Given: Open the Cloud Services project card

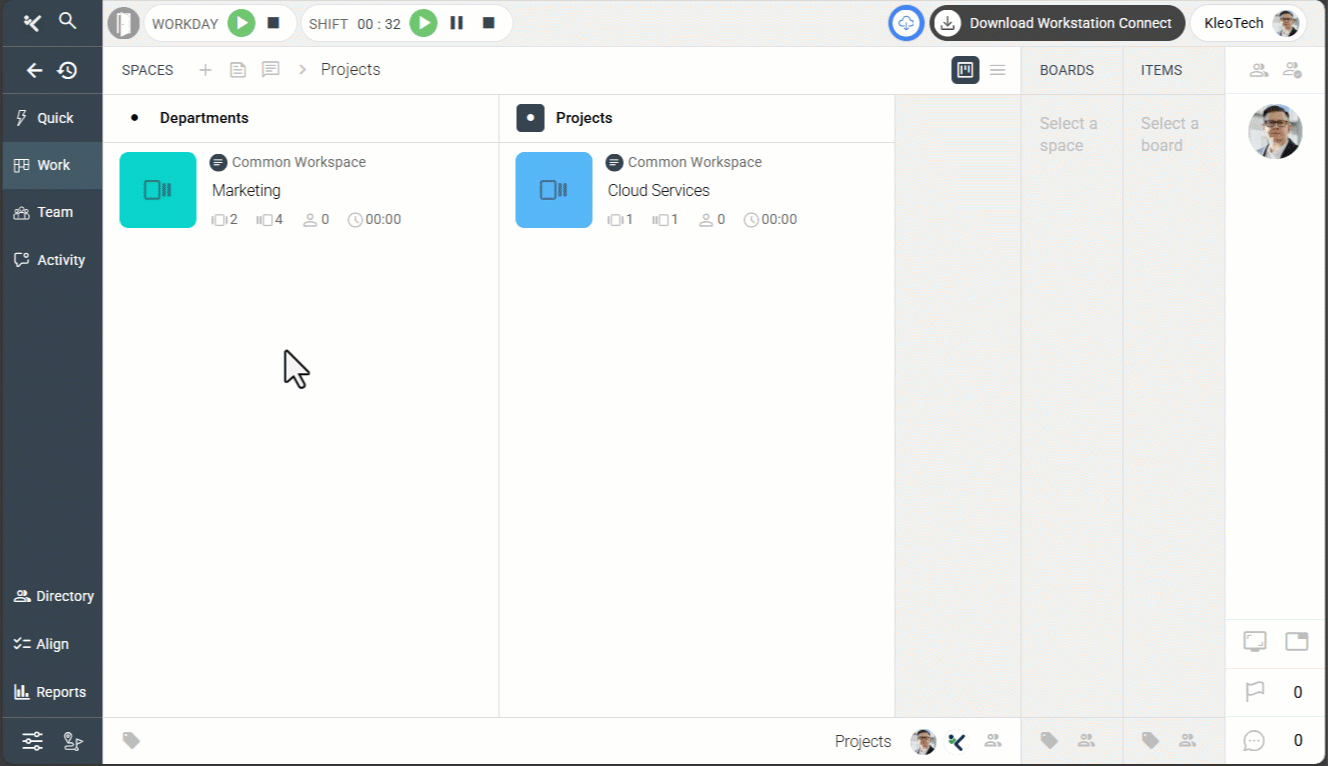Looking at the screenshot, I should pos(658,190).
